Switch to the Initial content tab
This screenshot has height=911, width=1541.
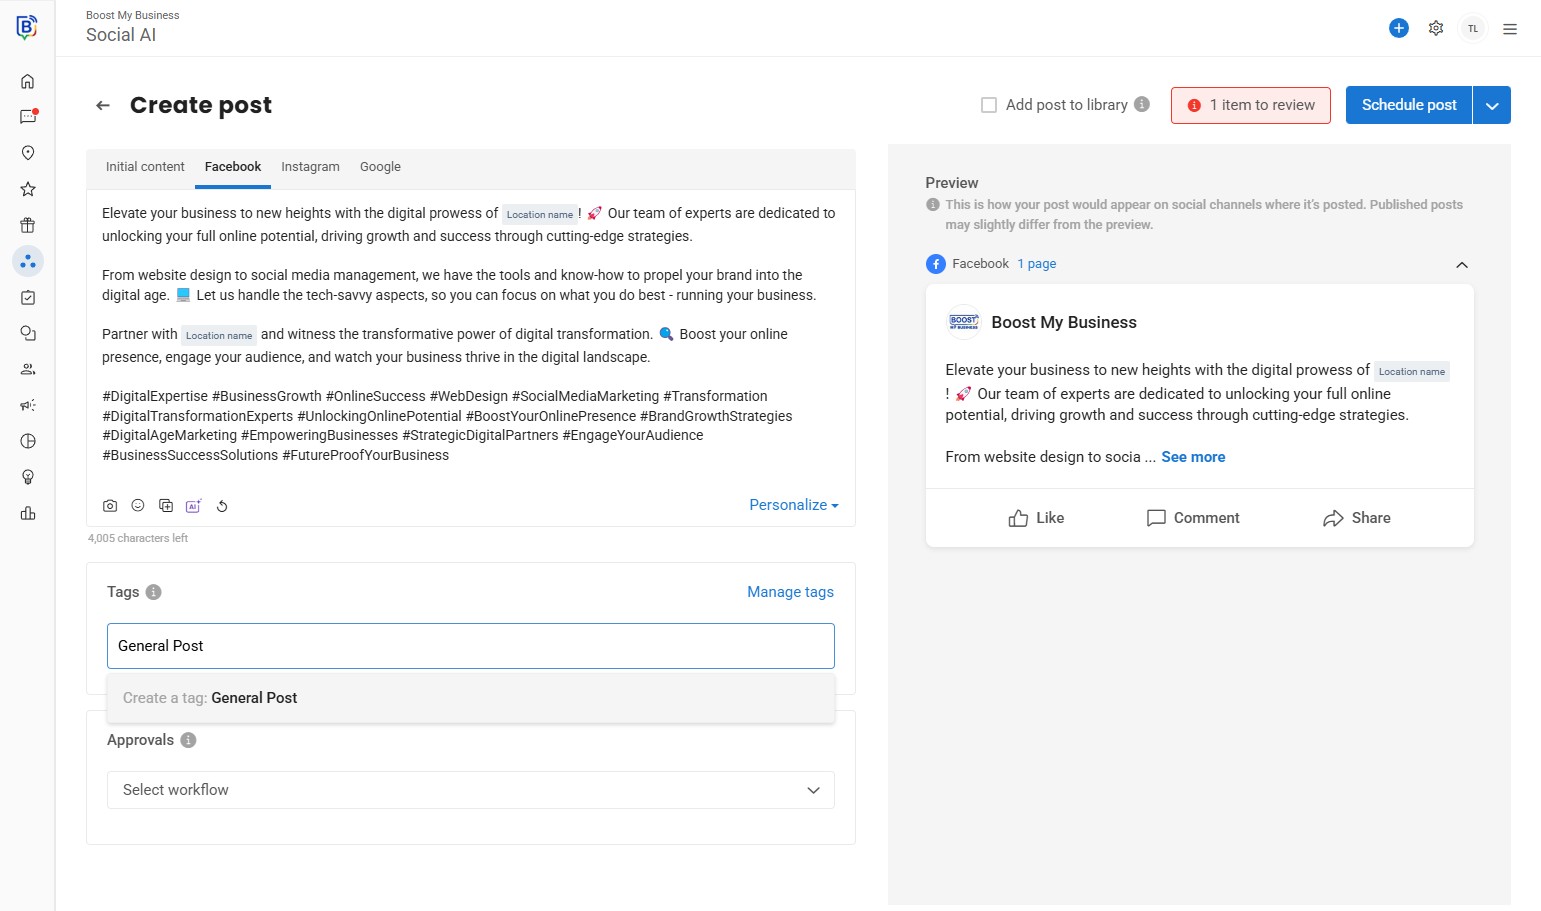pyautogui.click(x=145, y=167)
